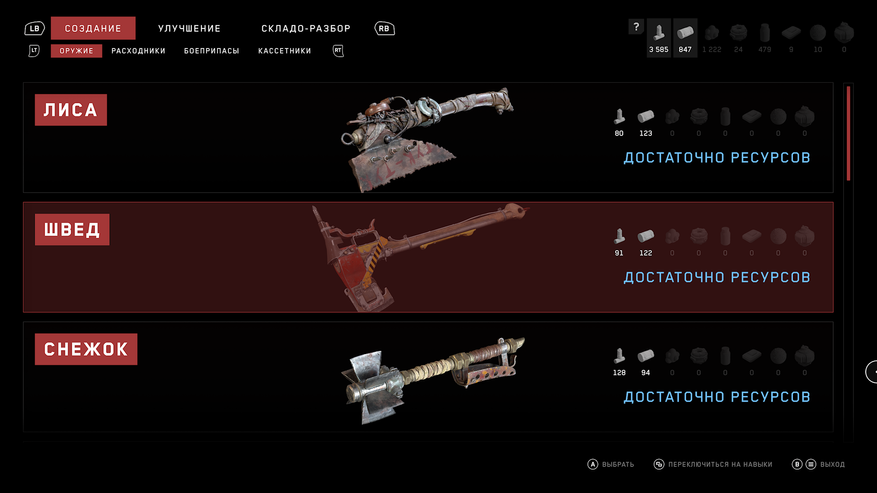Select the Снежок weapon card

pos(428,377)
